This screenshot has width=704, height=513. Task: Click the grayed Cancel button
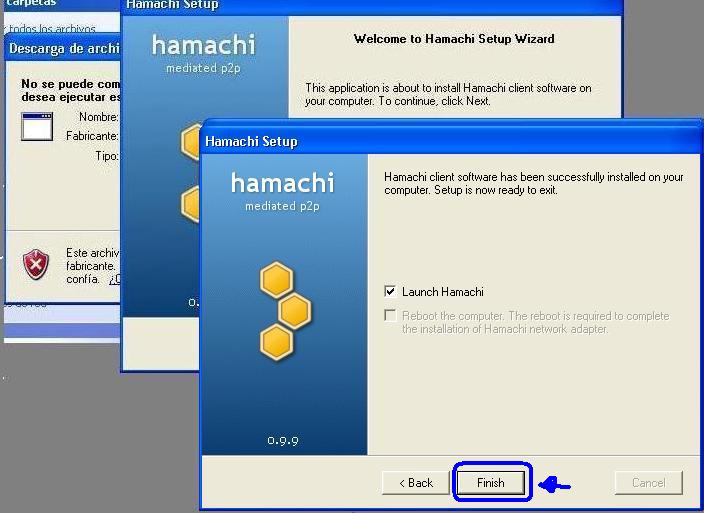(649, 483)
